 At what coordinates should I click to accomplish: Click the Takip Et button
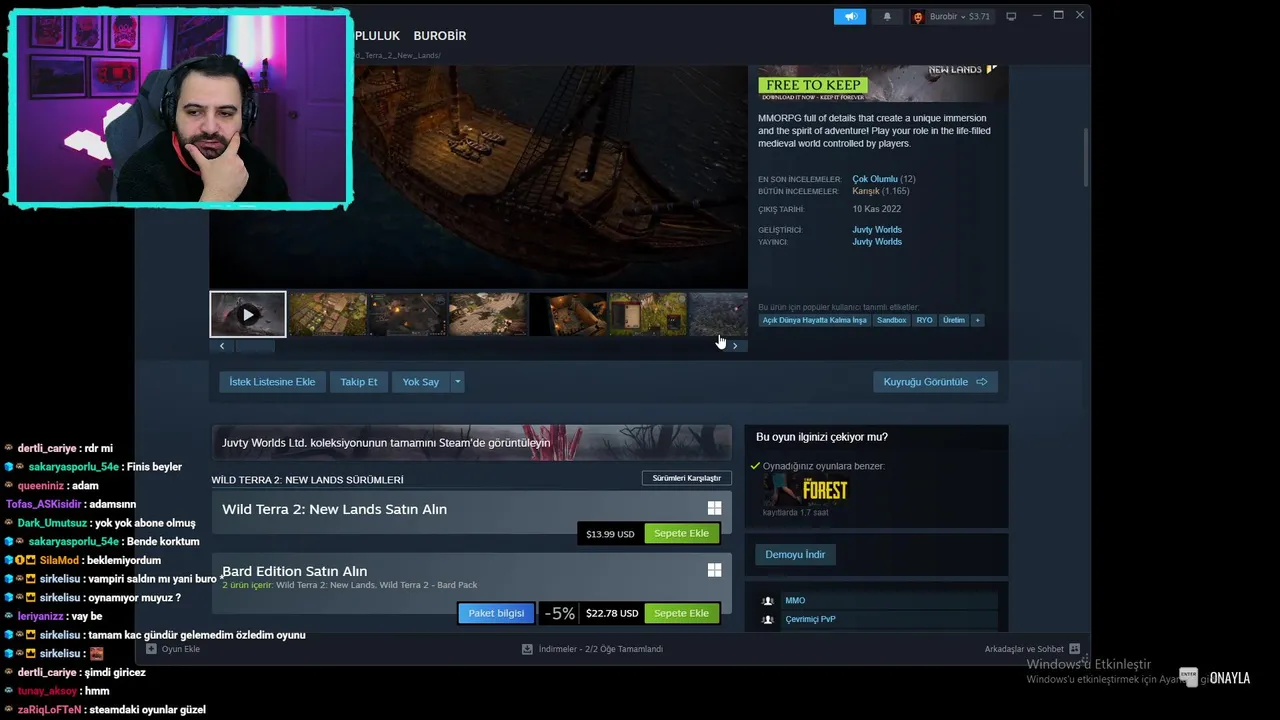coord(359,382)
